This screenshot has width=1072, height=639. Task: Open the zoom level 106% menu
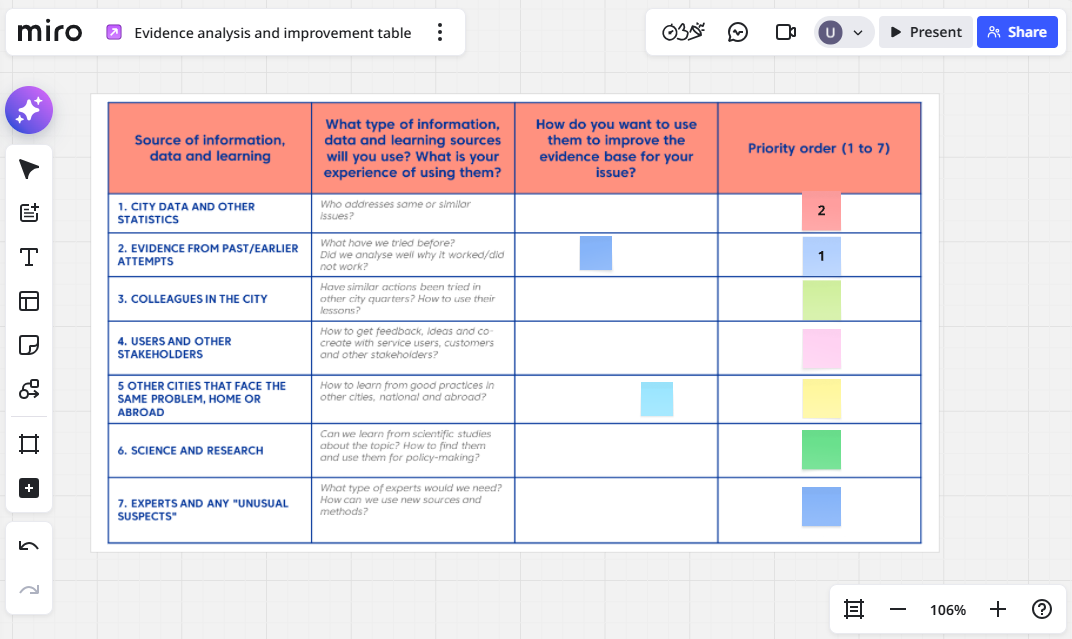click(x=947, y=610)
